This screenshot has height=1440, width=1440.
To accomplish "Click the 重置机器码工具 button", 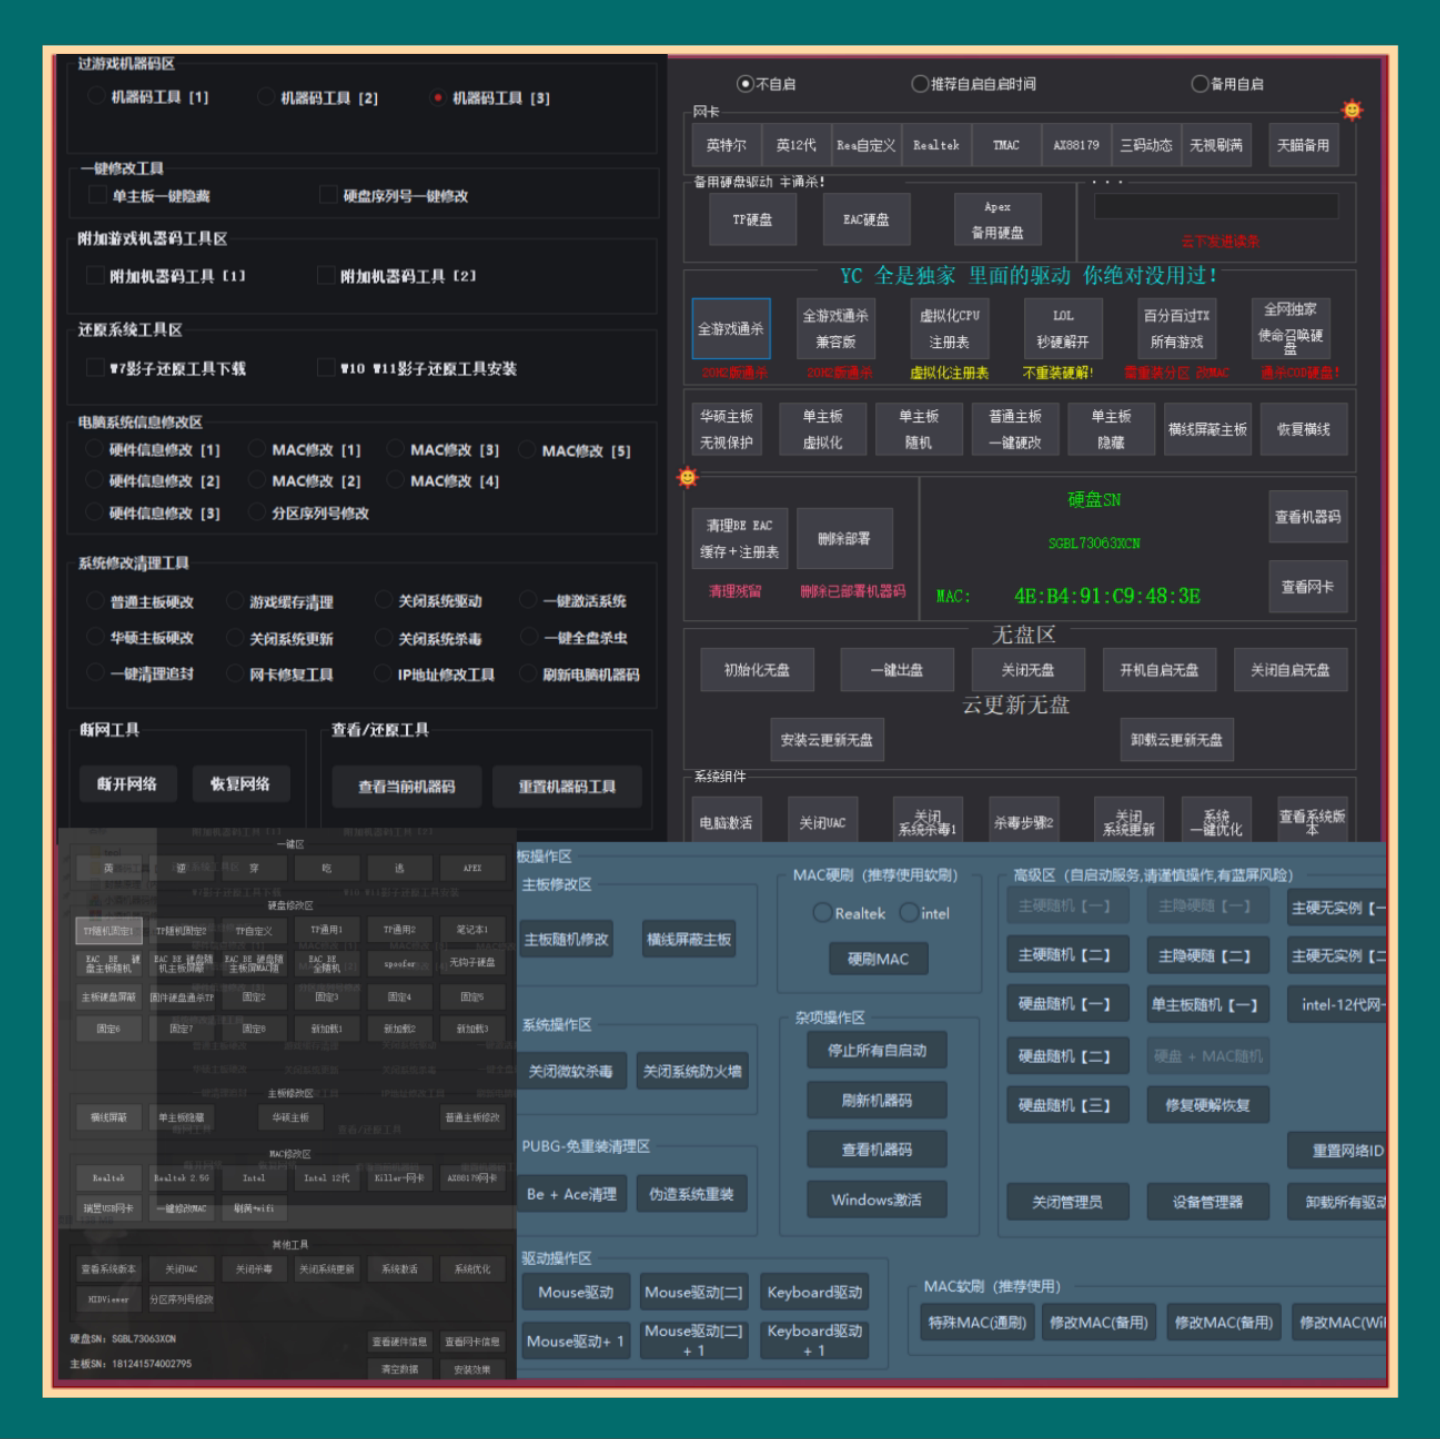I will point(567,786).
